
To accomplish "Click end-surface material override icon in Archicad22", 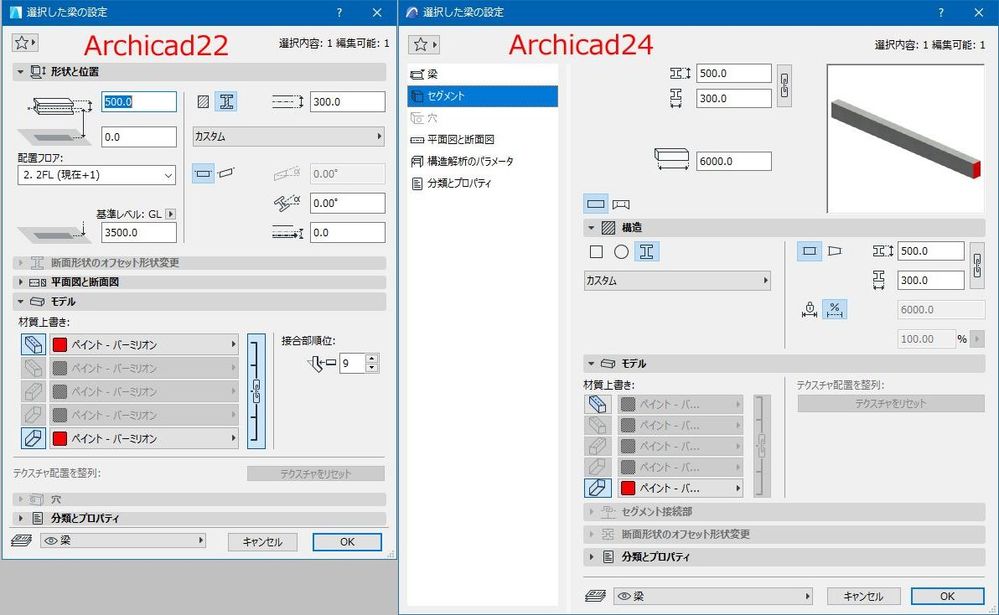I will pos(33,438).
